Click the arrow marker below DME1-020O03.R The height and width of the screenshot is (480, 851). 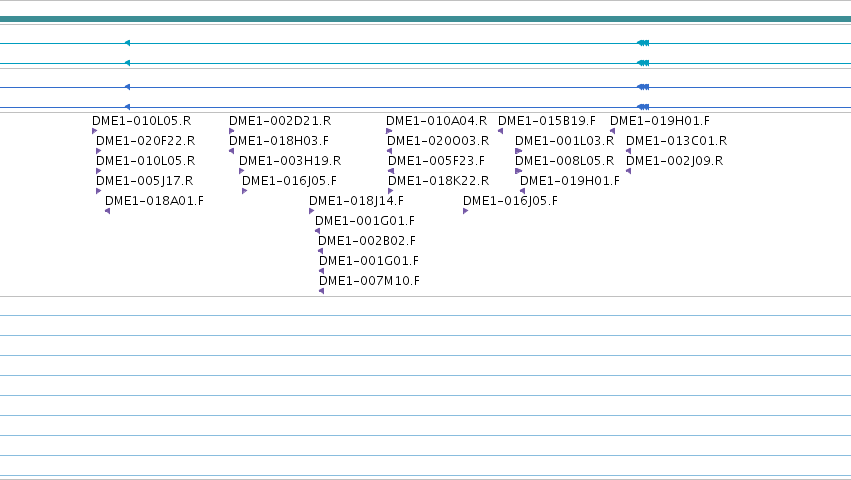point(390,151)
